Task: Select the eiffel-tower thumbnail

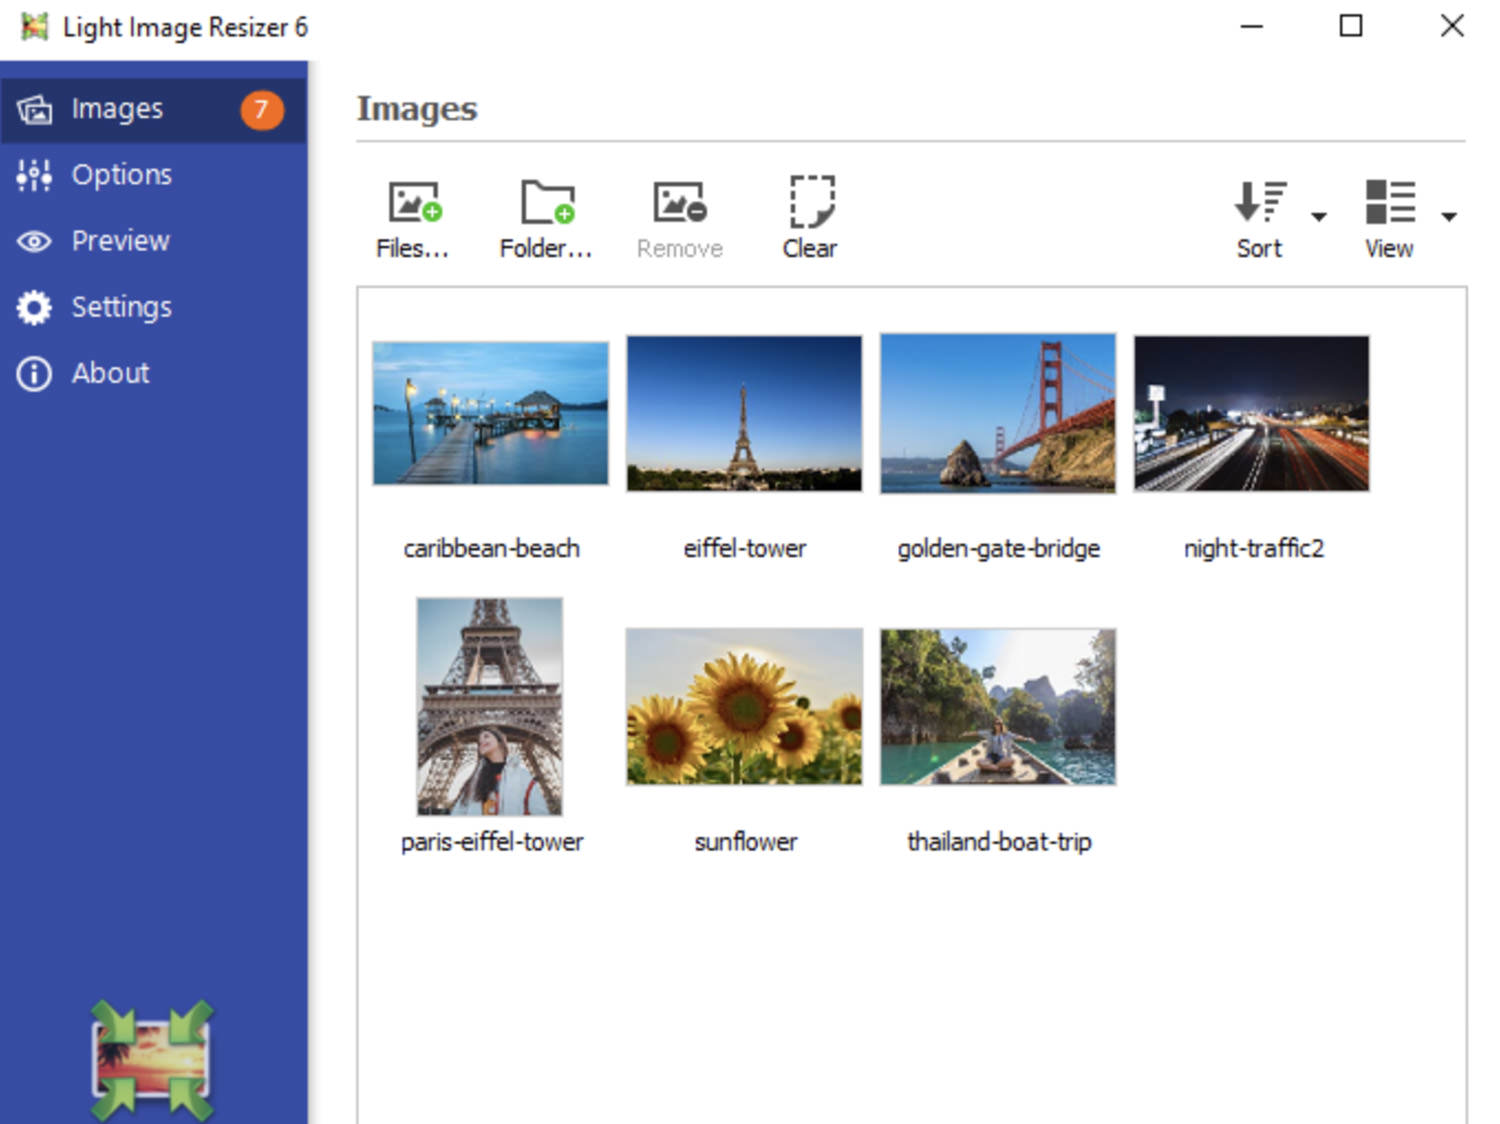Action: (744, 413)
